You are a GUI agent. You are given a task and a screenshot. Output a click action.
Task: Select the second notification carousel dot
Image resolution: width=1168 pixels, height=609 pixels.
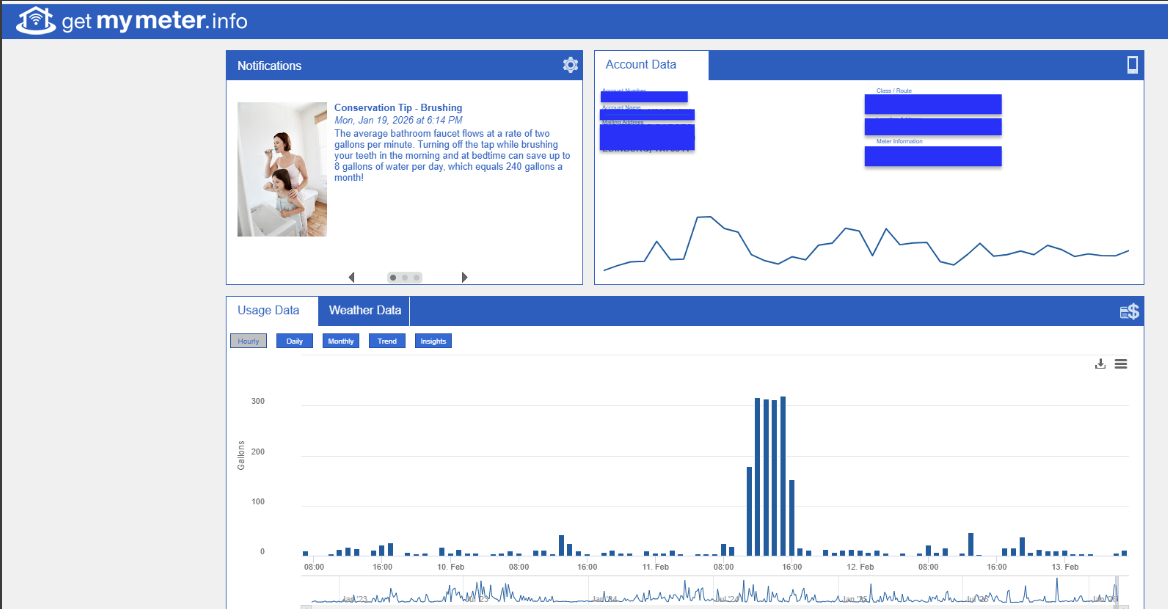tap(405, 277)
